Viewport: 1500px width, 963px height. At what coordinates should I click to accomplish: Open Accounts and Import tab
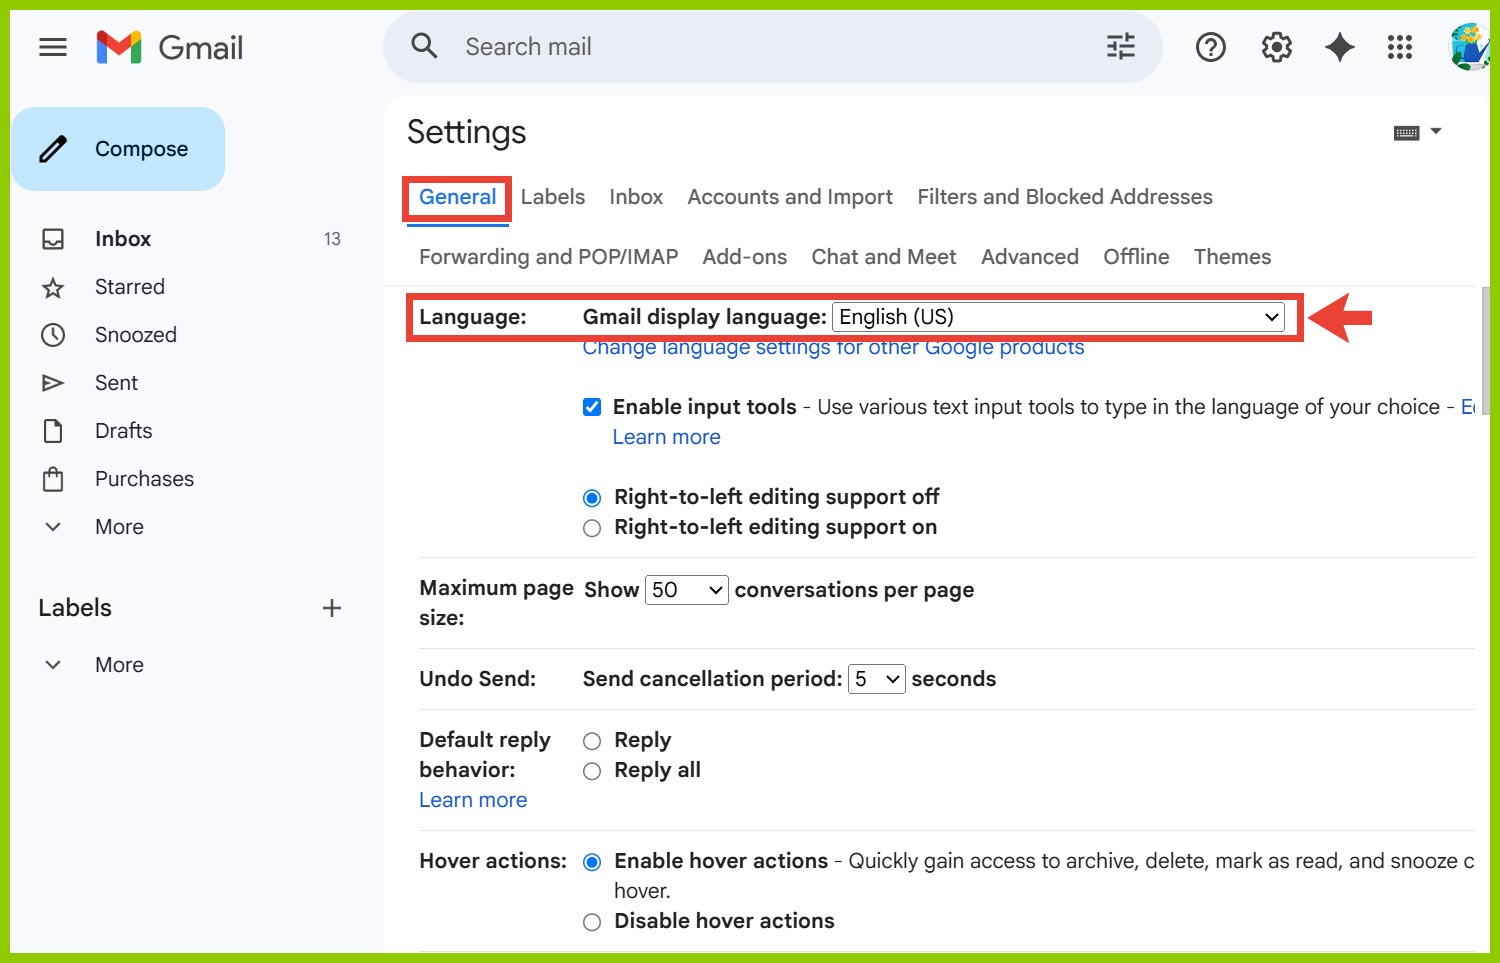pyautogui.click(x=790, y=197)
